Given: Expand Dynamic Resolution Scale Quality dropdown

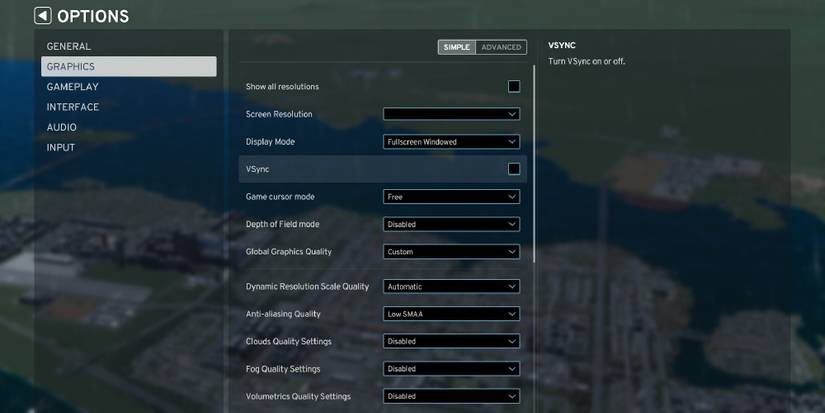Looking at the screenshot, I should [x=451, y=287].
